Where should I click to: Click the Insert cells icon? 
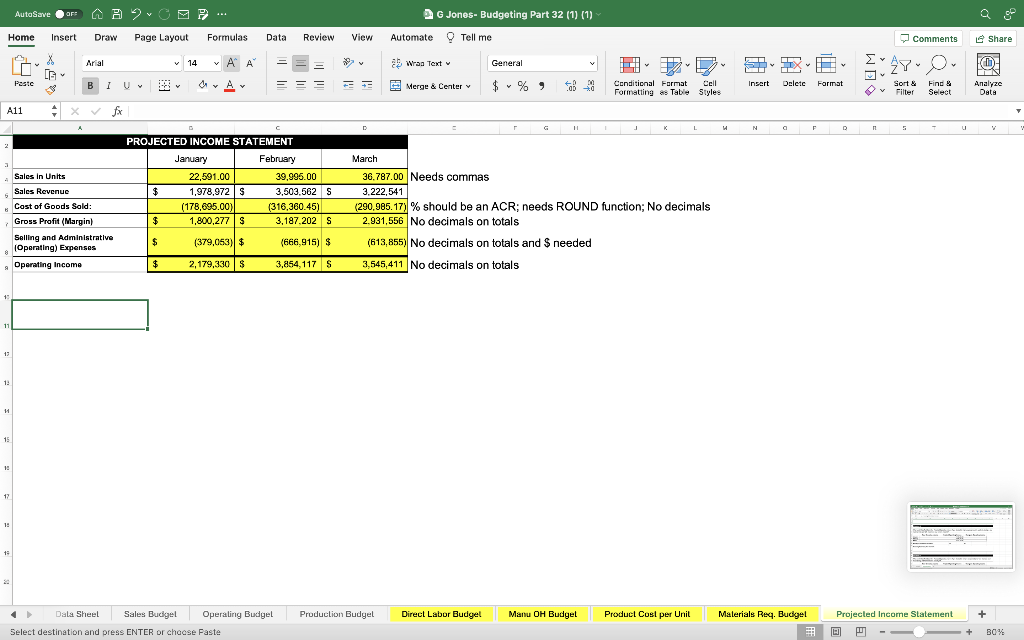click(x=755, y=65)
